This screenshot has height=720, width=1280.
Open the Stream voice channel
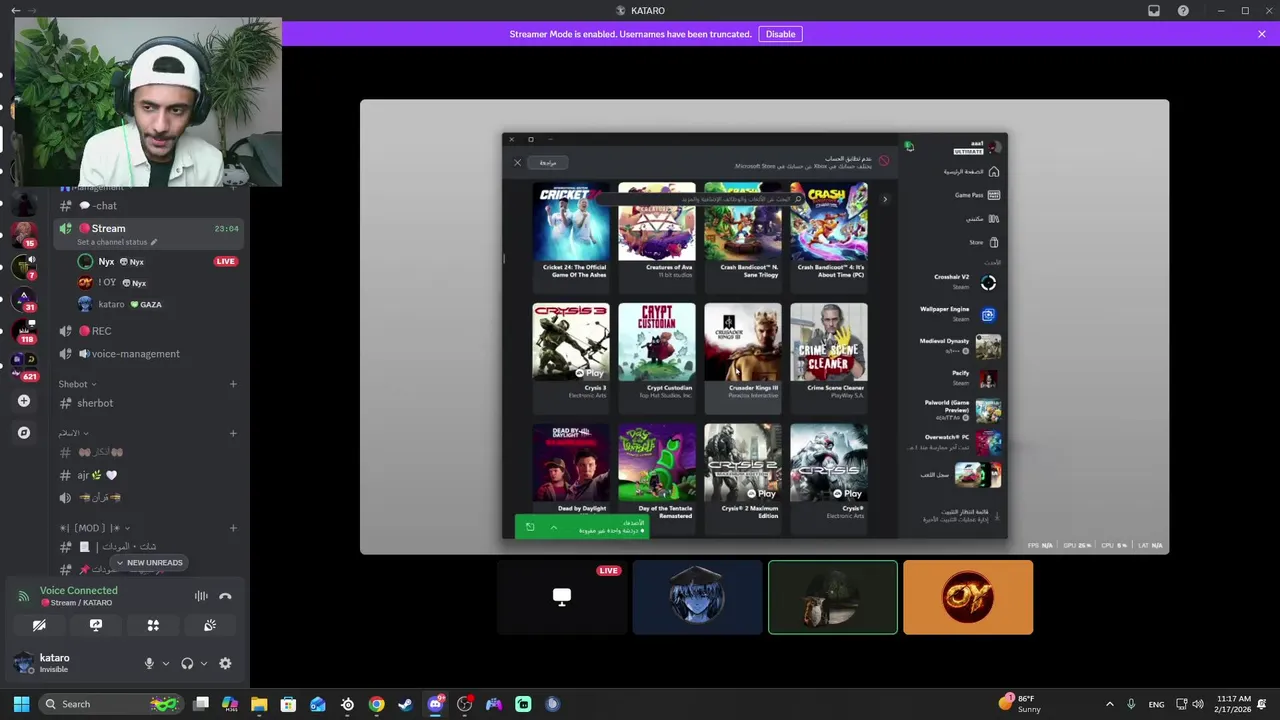(148, 234)
